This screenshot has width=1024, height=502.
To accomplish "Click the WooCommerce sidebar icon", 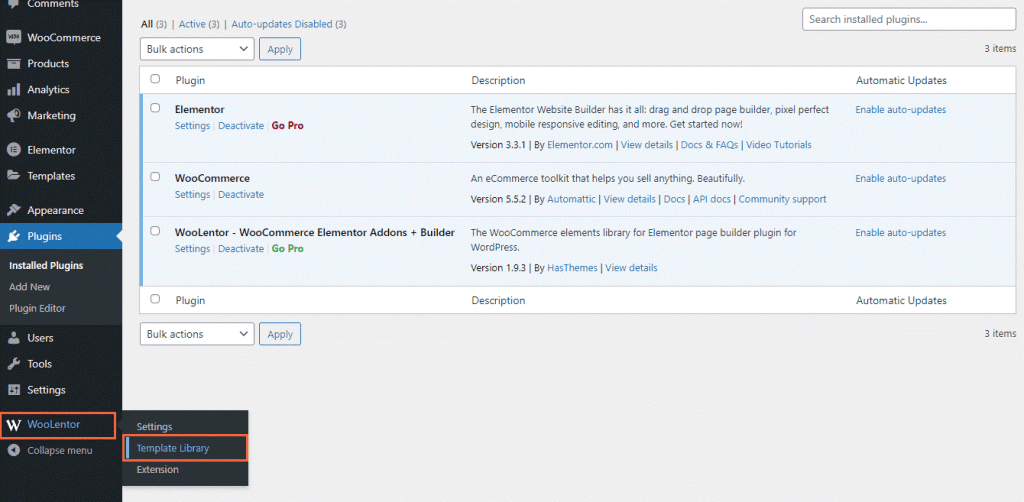I will click(x=13, y=38).
